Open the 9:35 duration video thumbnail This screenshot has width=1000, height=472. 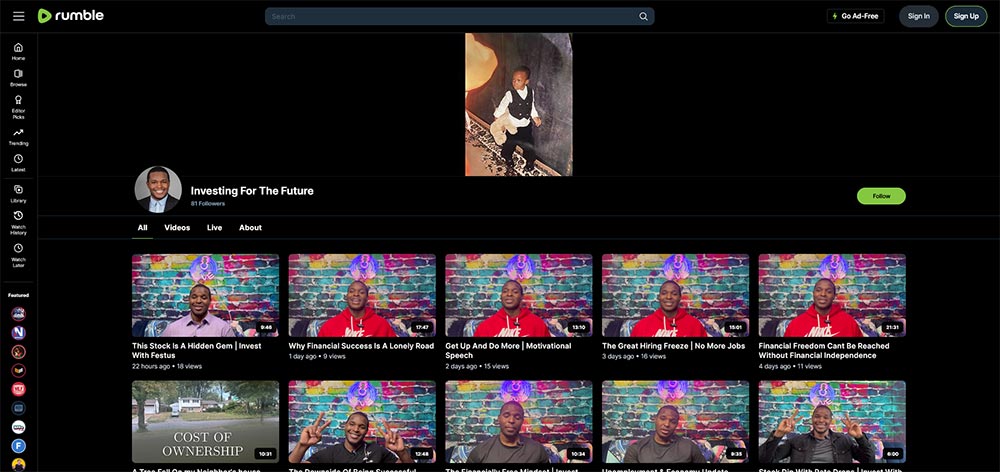click(x=675, y=422)
